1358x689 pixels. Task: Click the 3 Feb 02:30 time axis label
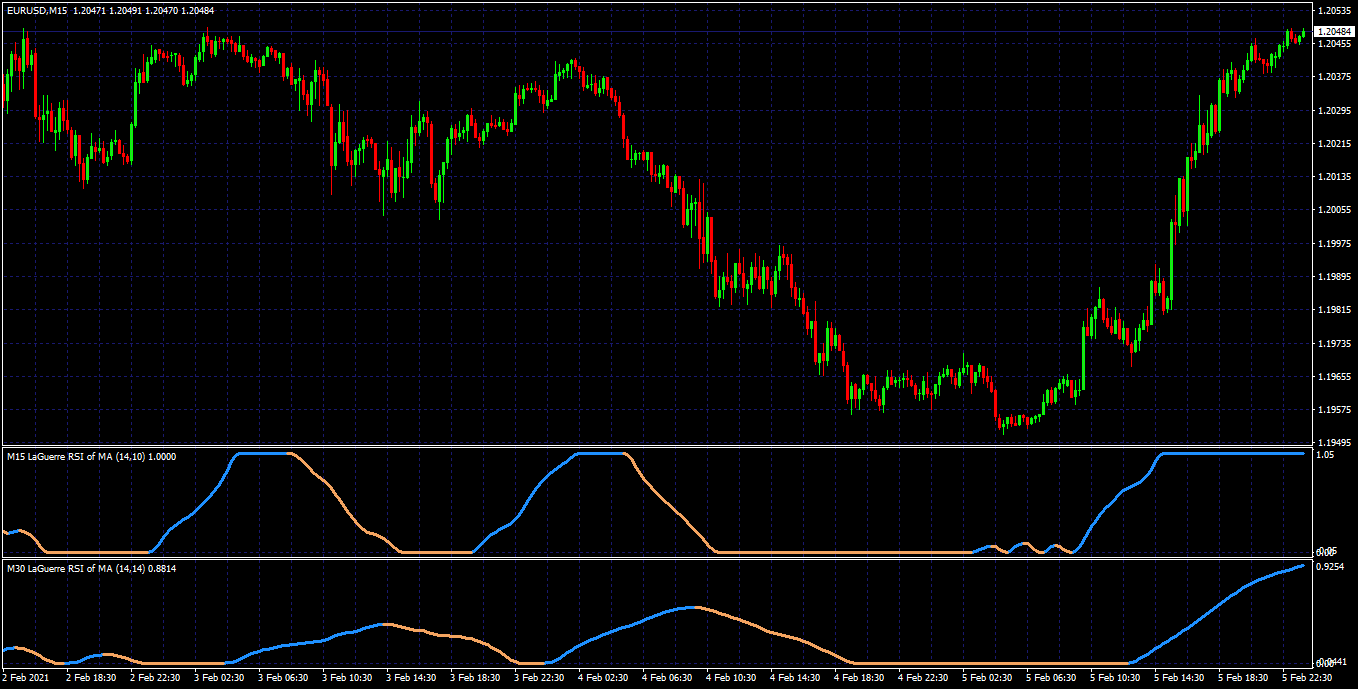click(x=219, y=678)
